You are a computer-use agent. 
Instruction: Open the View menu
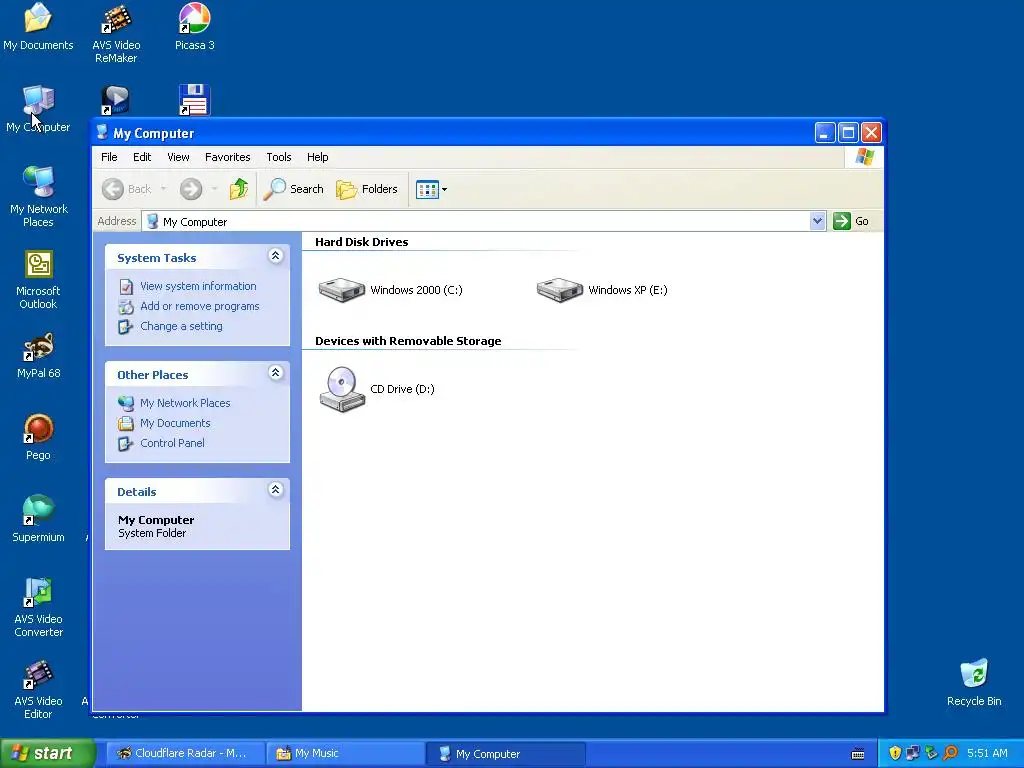pyautogui.click(x=178, y=157)
